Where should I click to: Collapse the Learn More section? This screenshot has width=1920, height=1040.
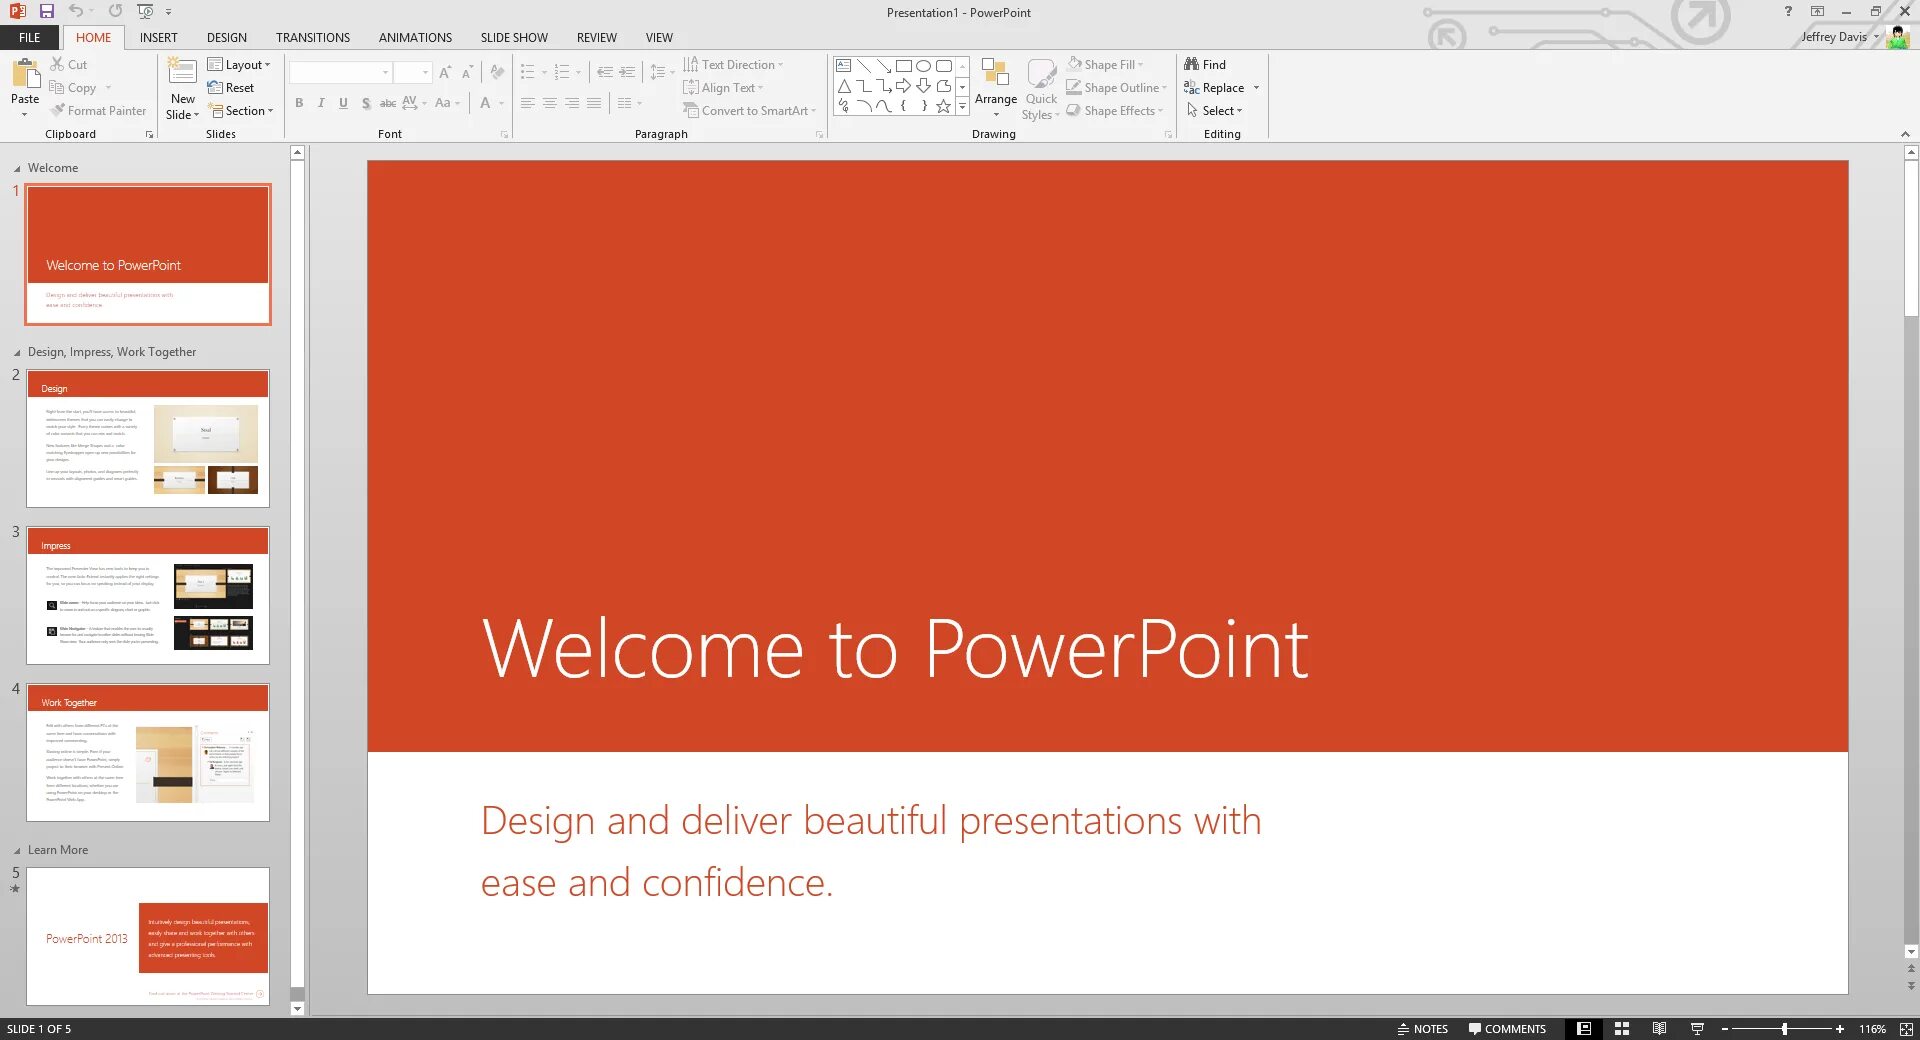17,851
